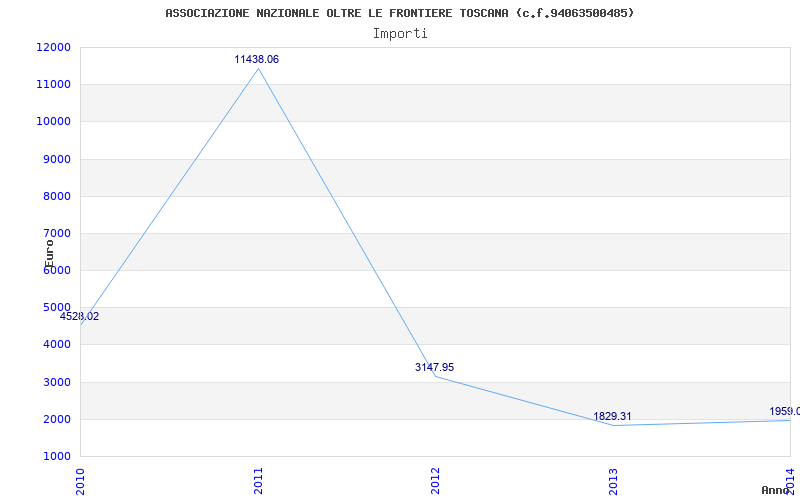
Task: Click the 1000 y-axis value
Action: click(x=56, y=457)
